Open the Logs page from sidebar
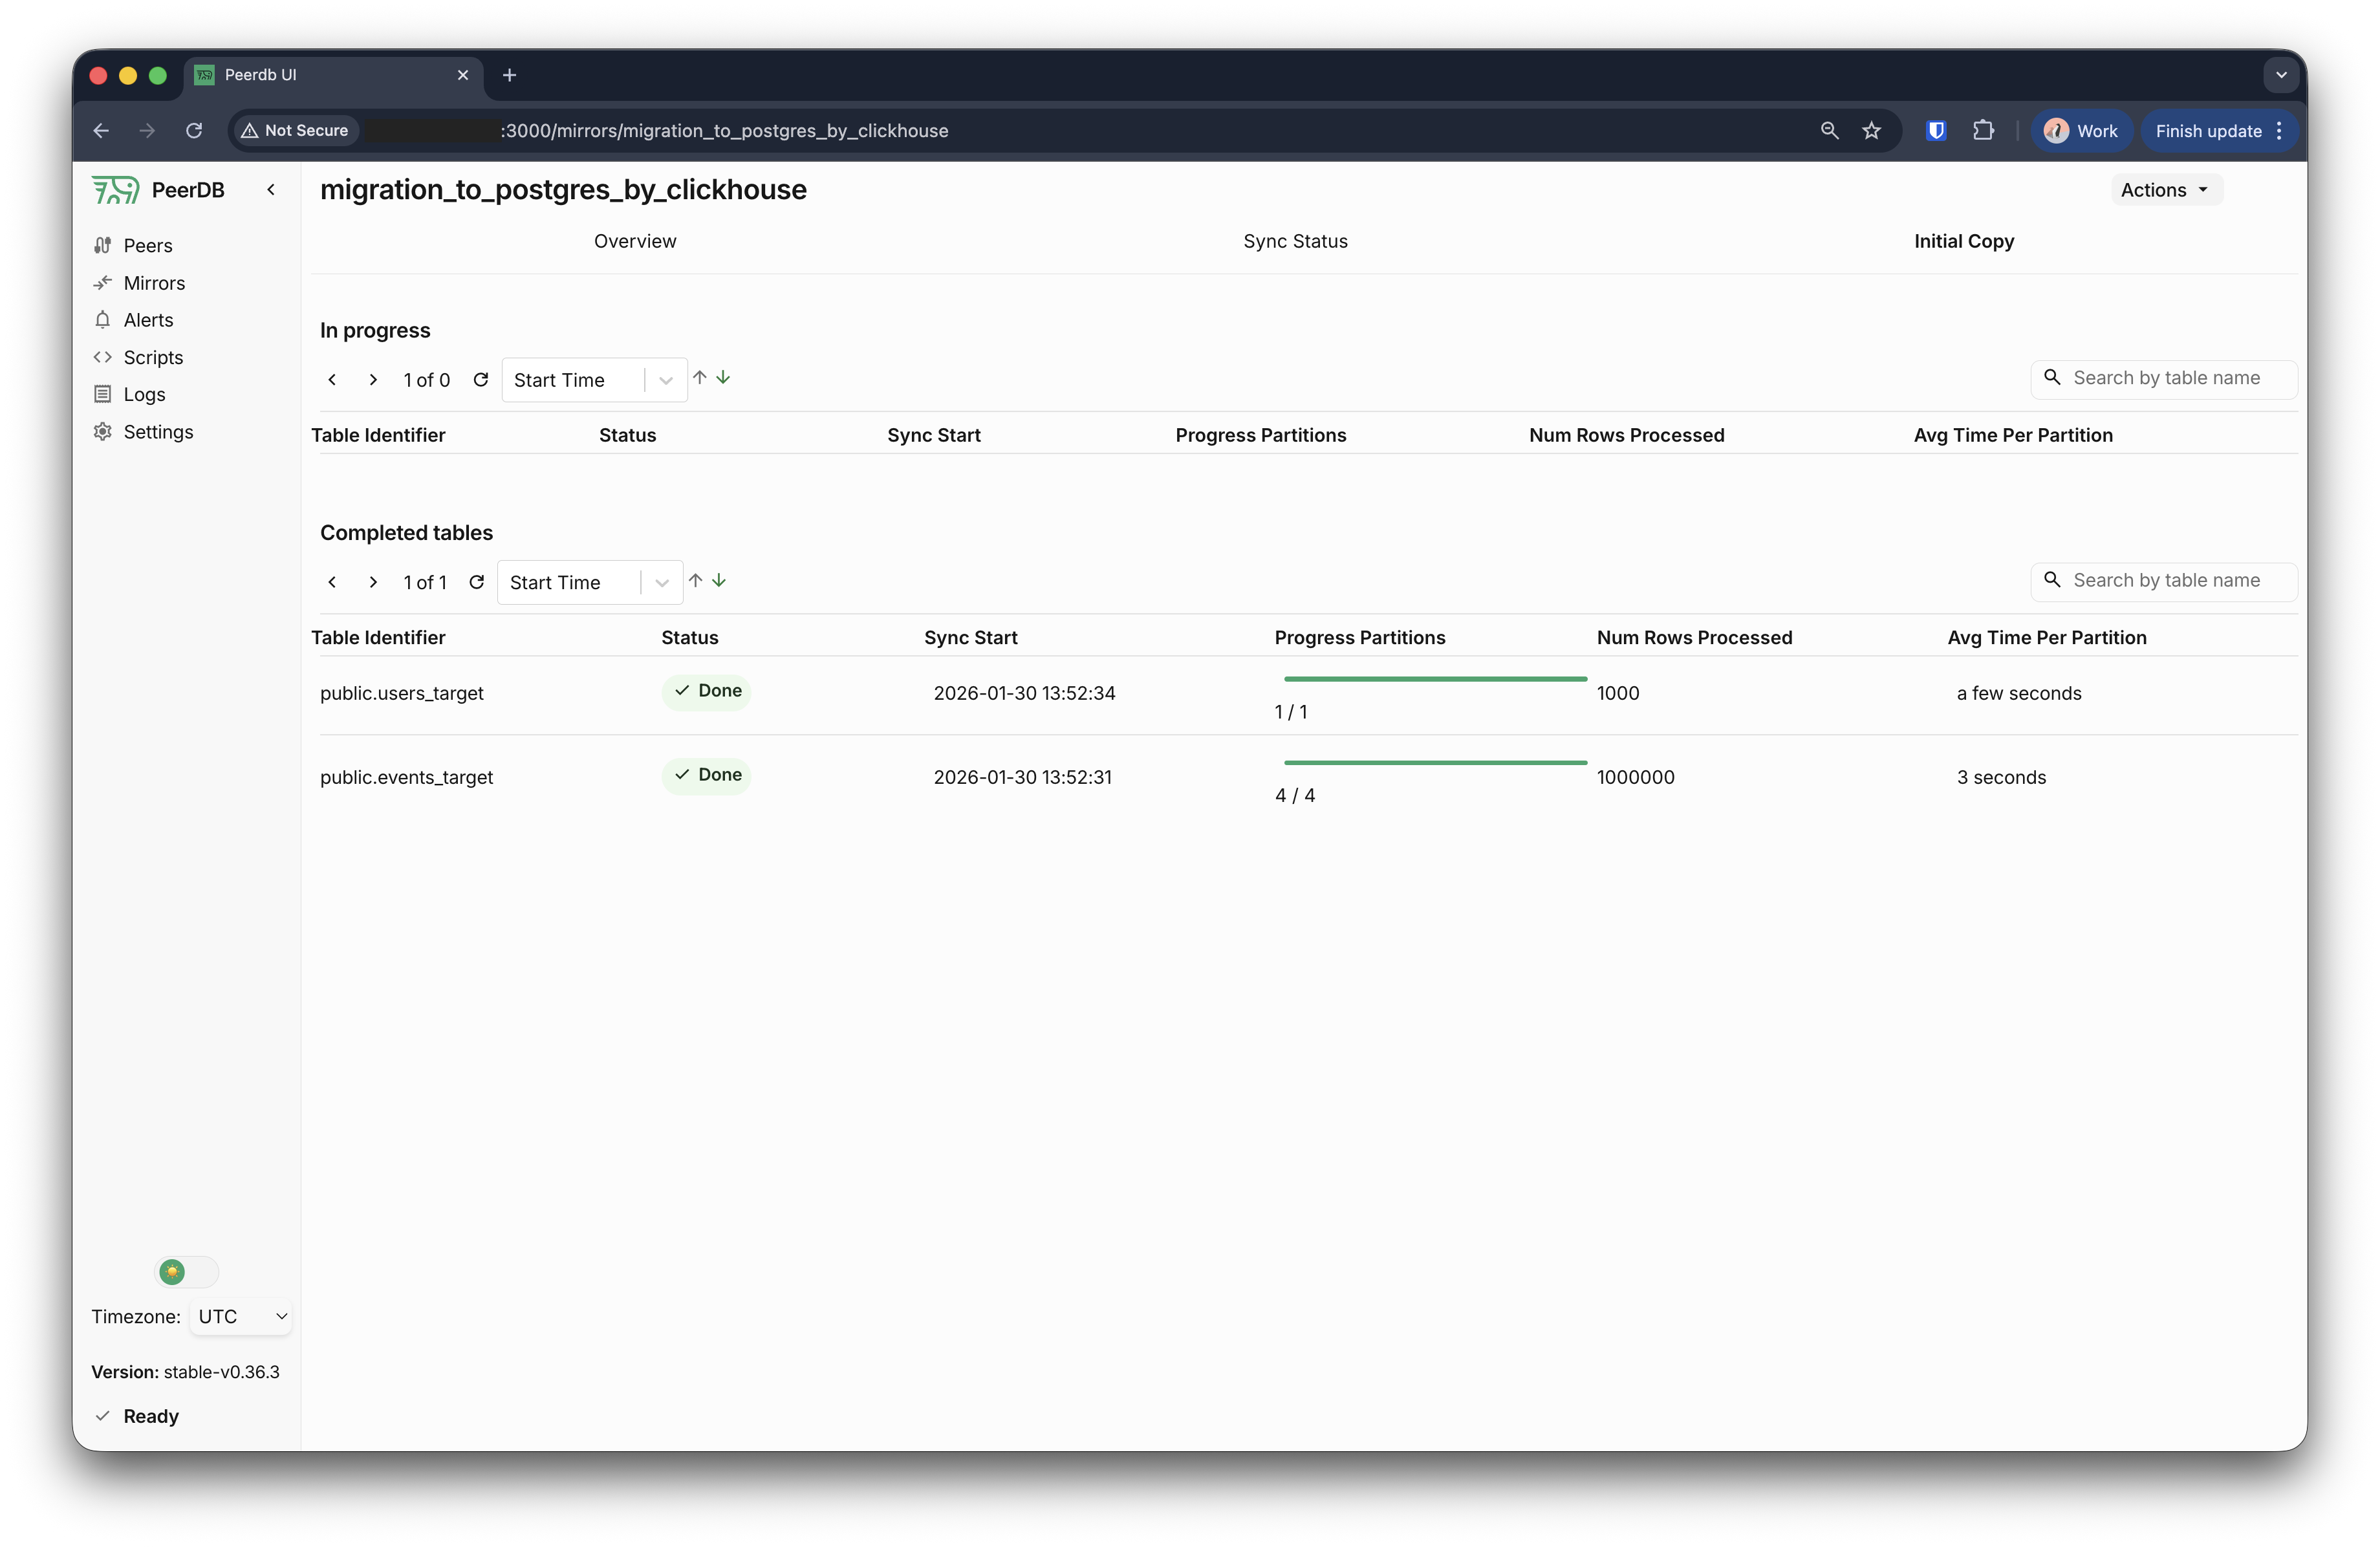Image resolution: width=2380 pixels, height=1547 pixels. coord(144,394)
